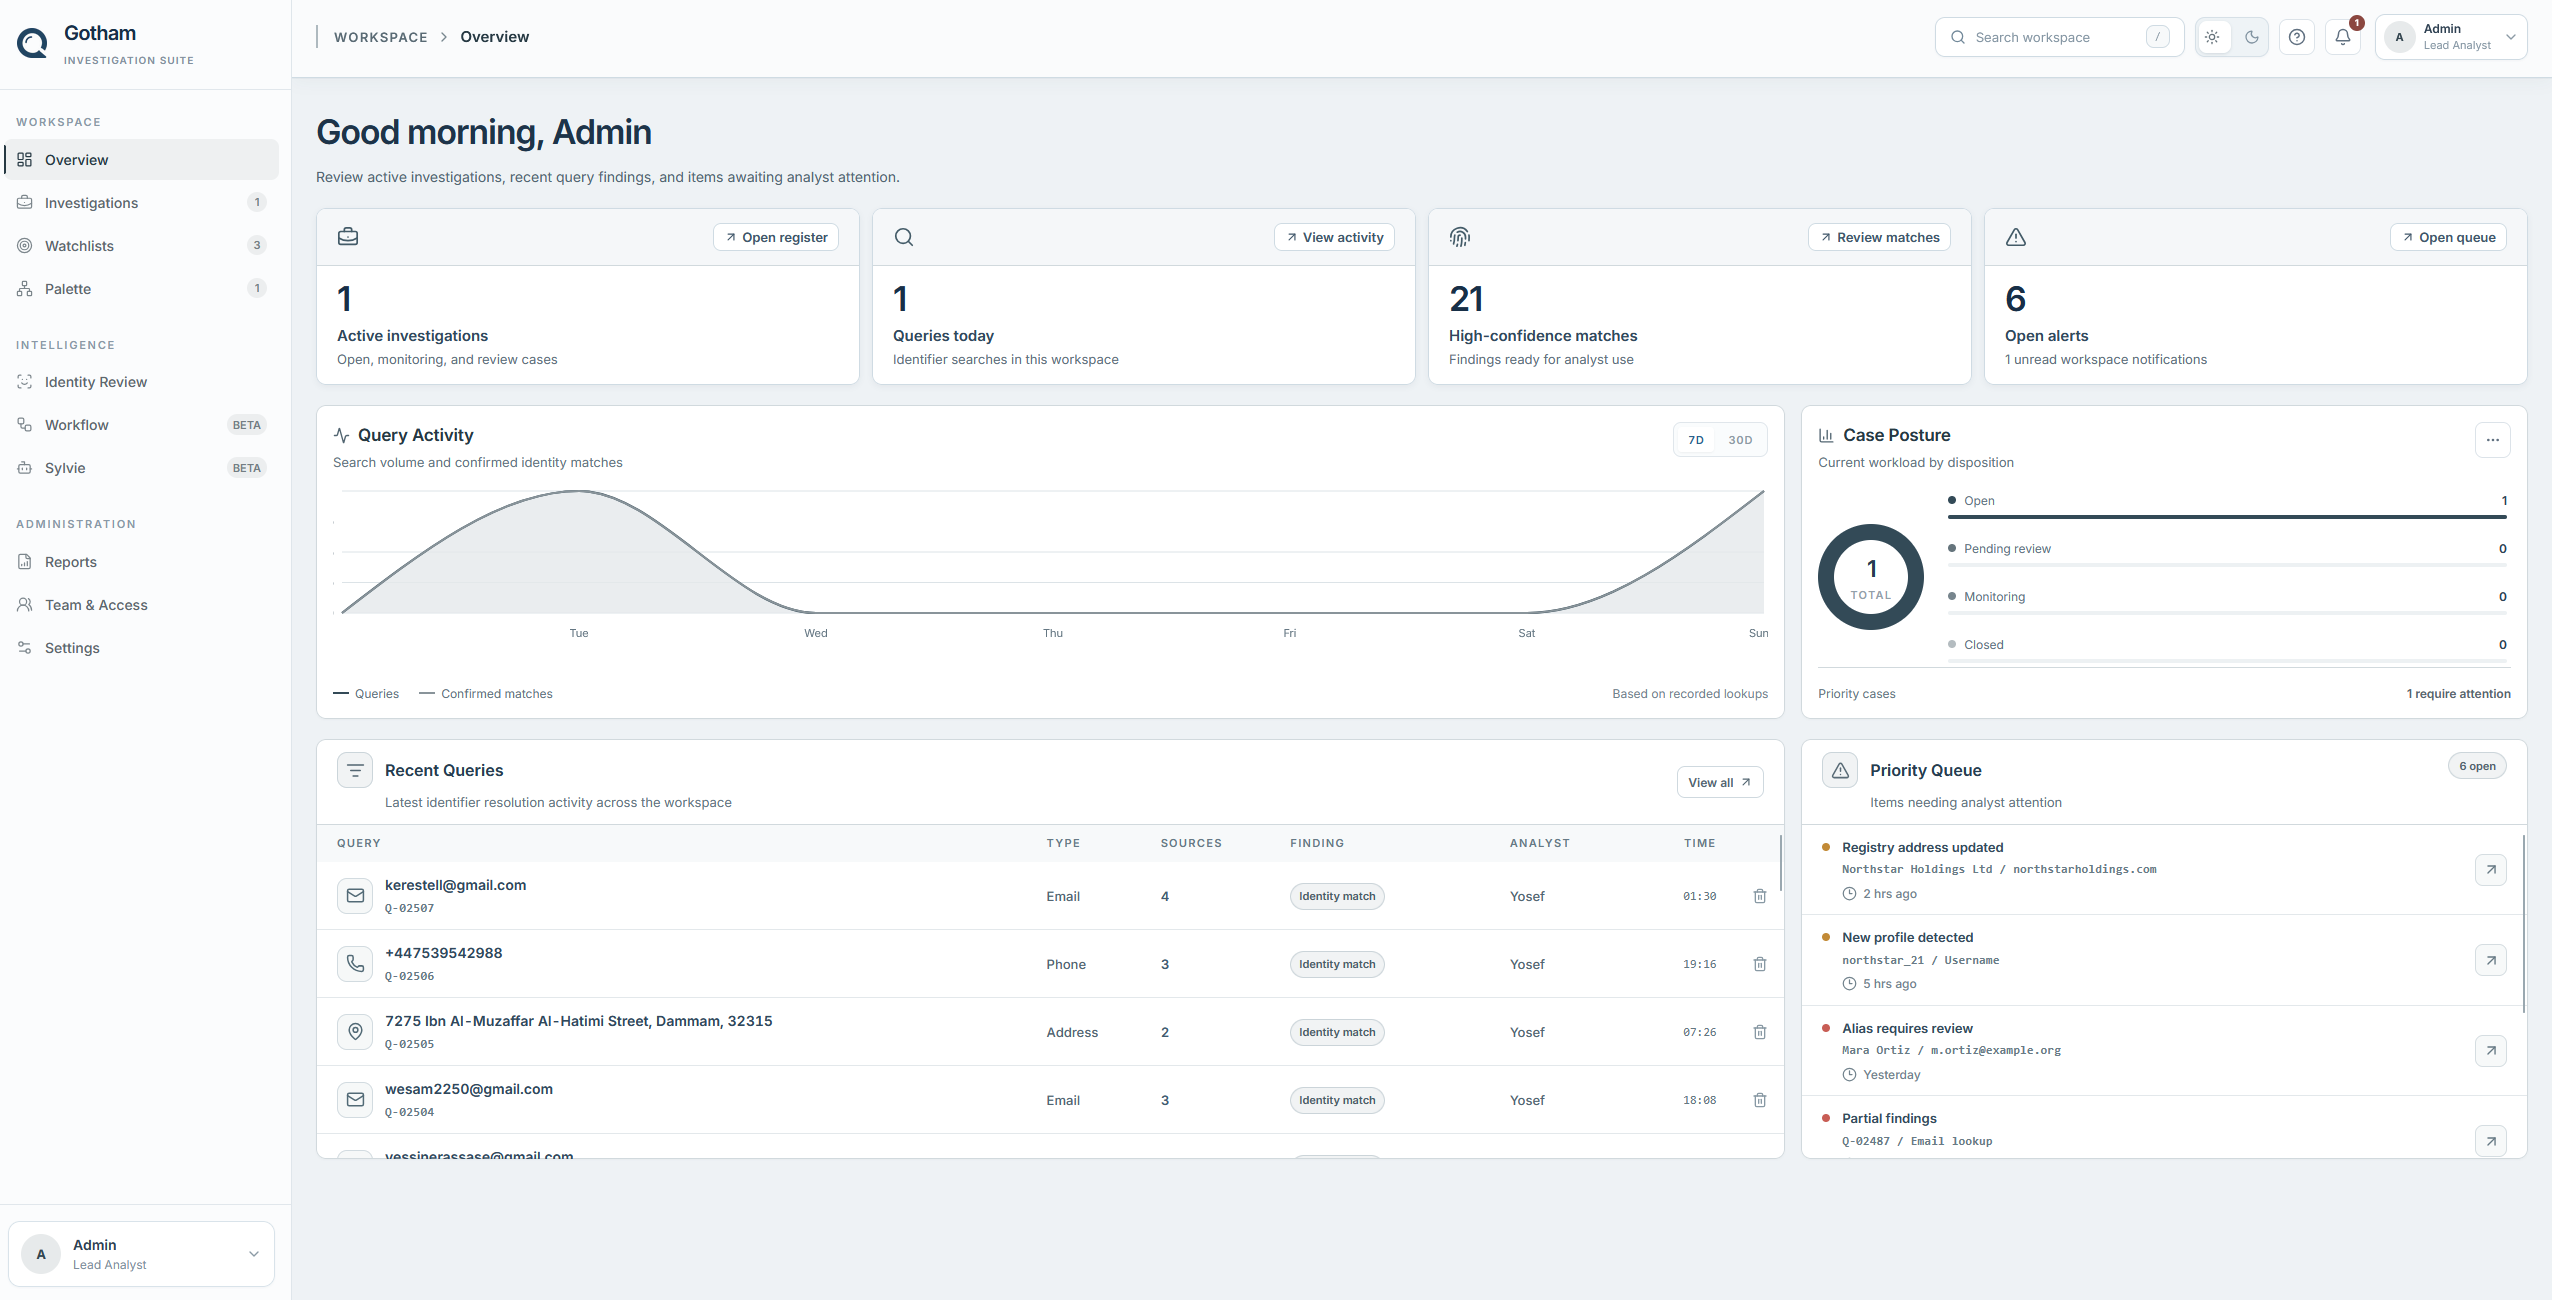Image resolution: width=2552 pixels, height=1300 pixels.
Task: Click the Workflow sidebar icon
Action: (25, 425)
